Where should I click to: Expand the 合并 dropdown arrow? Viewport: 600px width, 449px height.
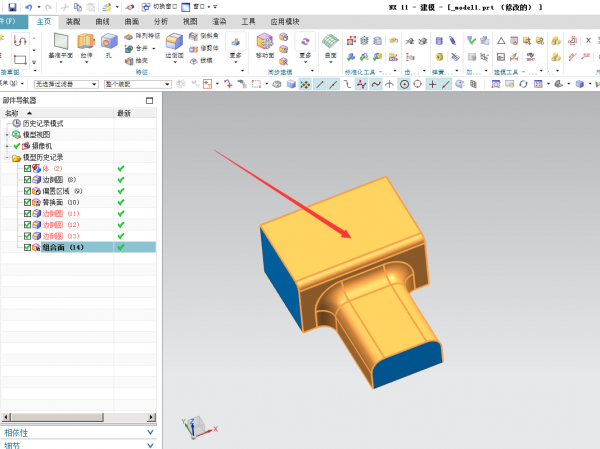click(x=154, y=49)
